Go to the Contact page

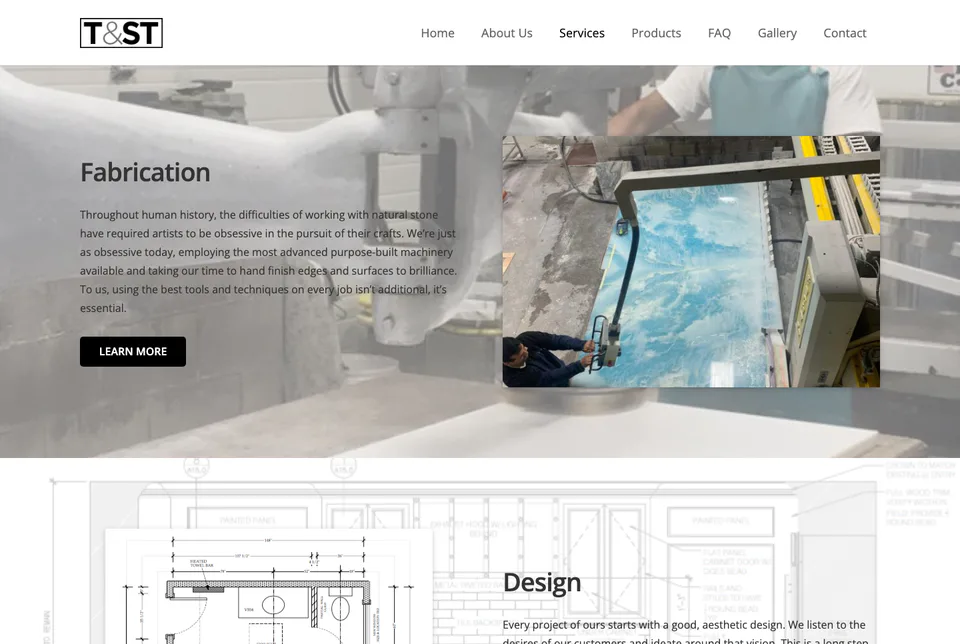pos(844,33)
